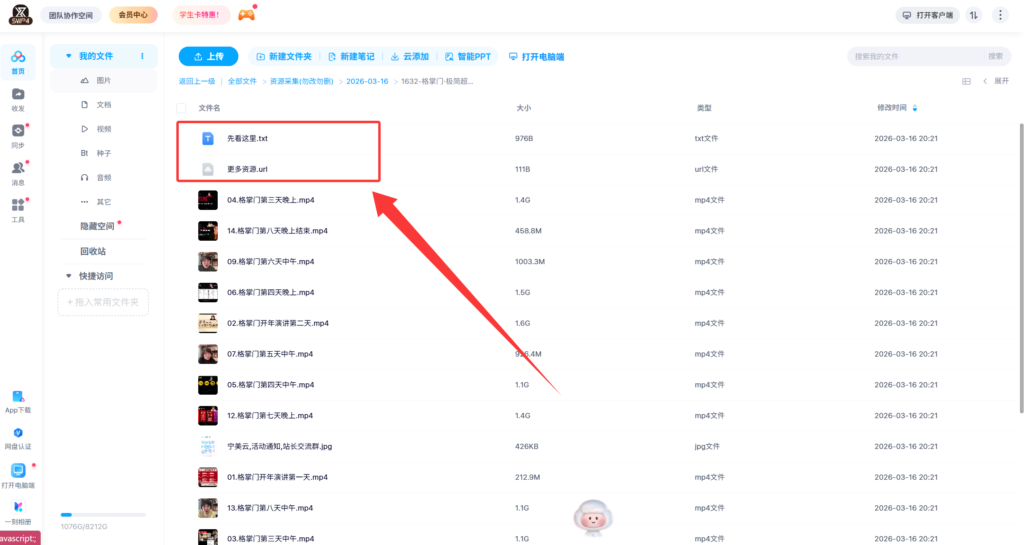Image resolution: width=1024 pixels, height=545 pixels.
Task: Click the file list vertical scrollbar
Action: pyautogui.click(x=1021, y=268)
